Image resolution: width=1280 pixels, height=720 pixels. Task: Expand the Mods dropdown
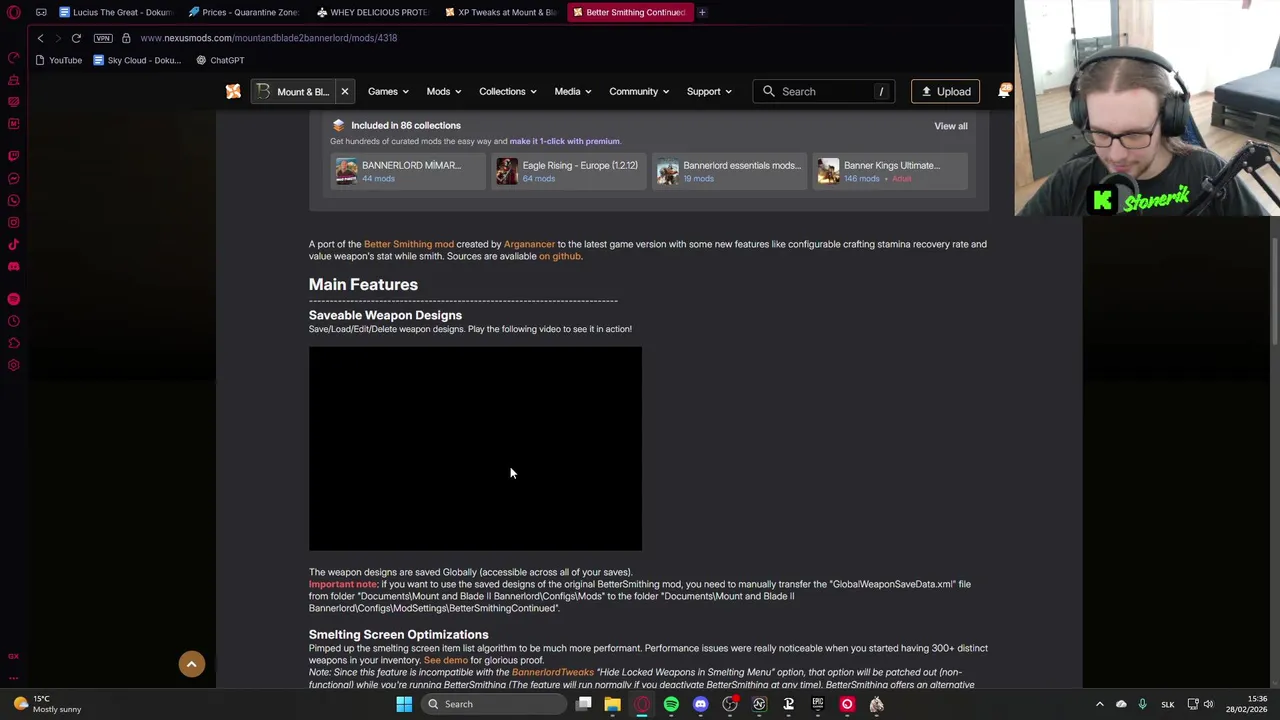444,91
